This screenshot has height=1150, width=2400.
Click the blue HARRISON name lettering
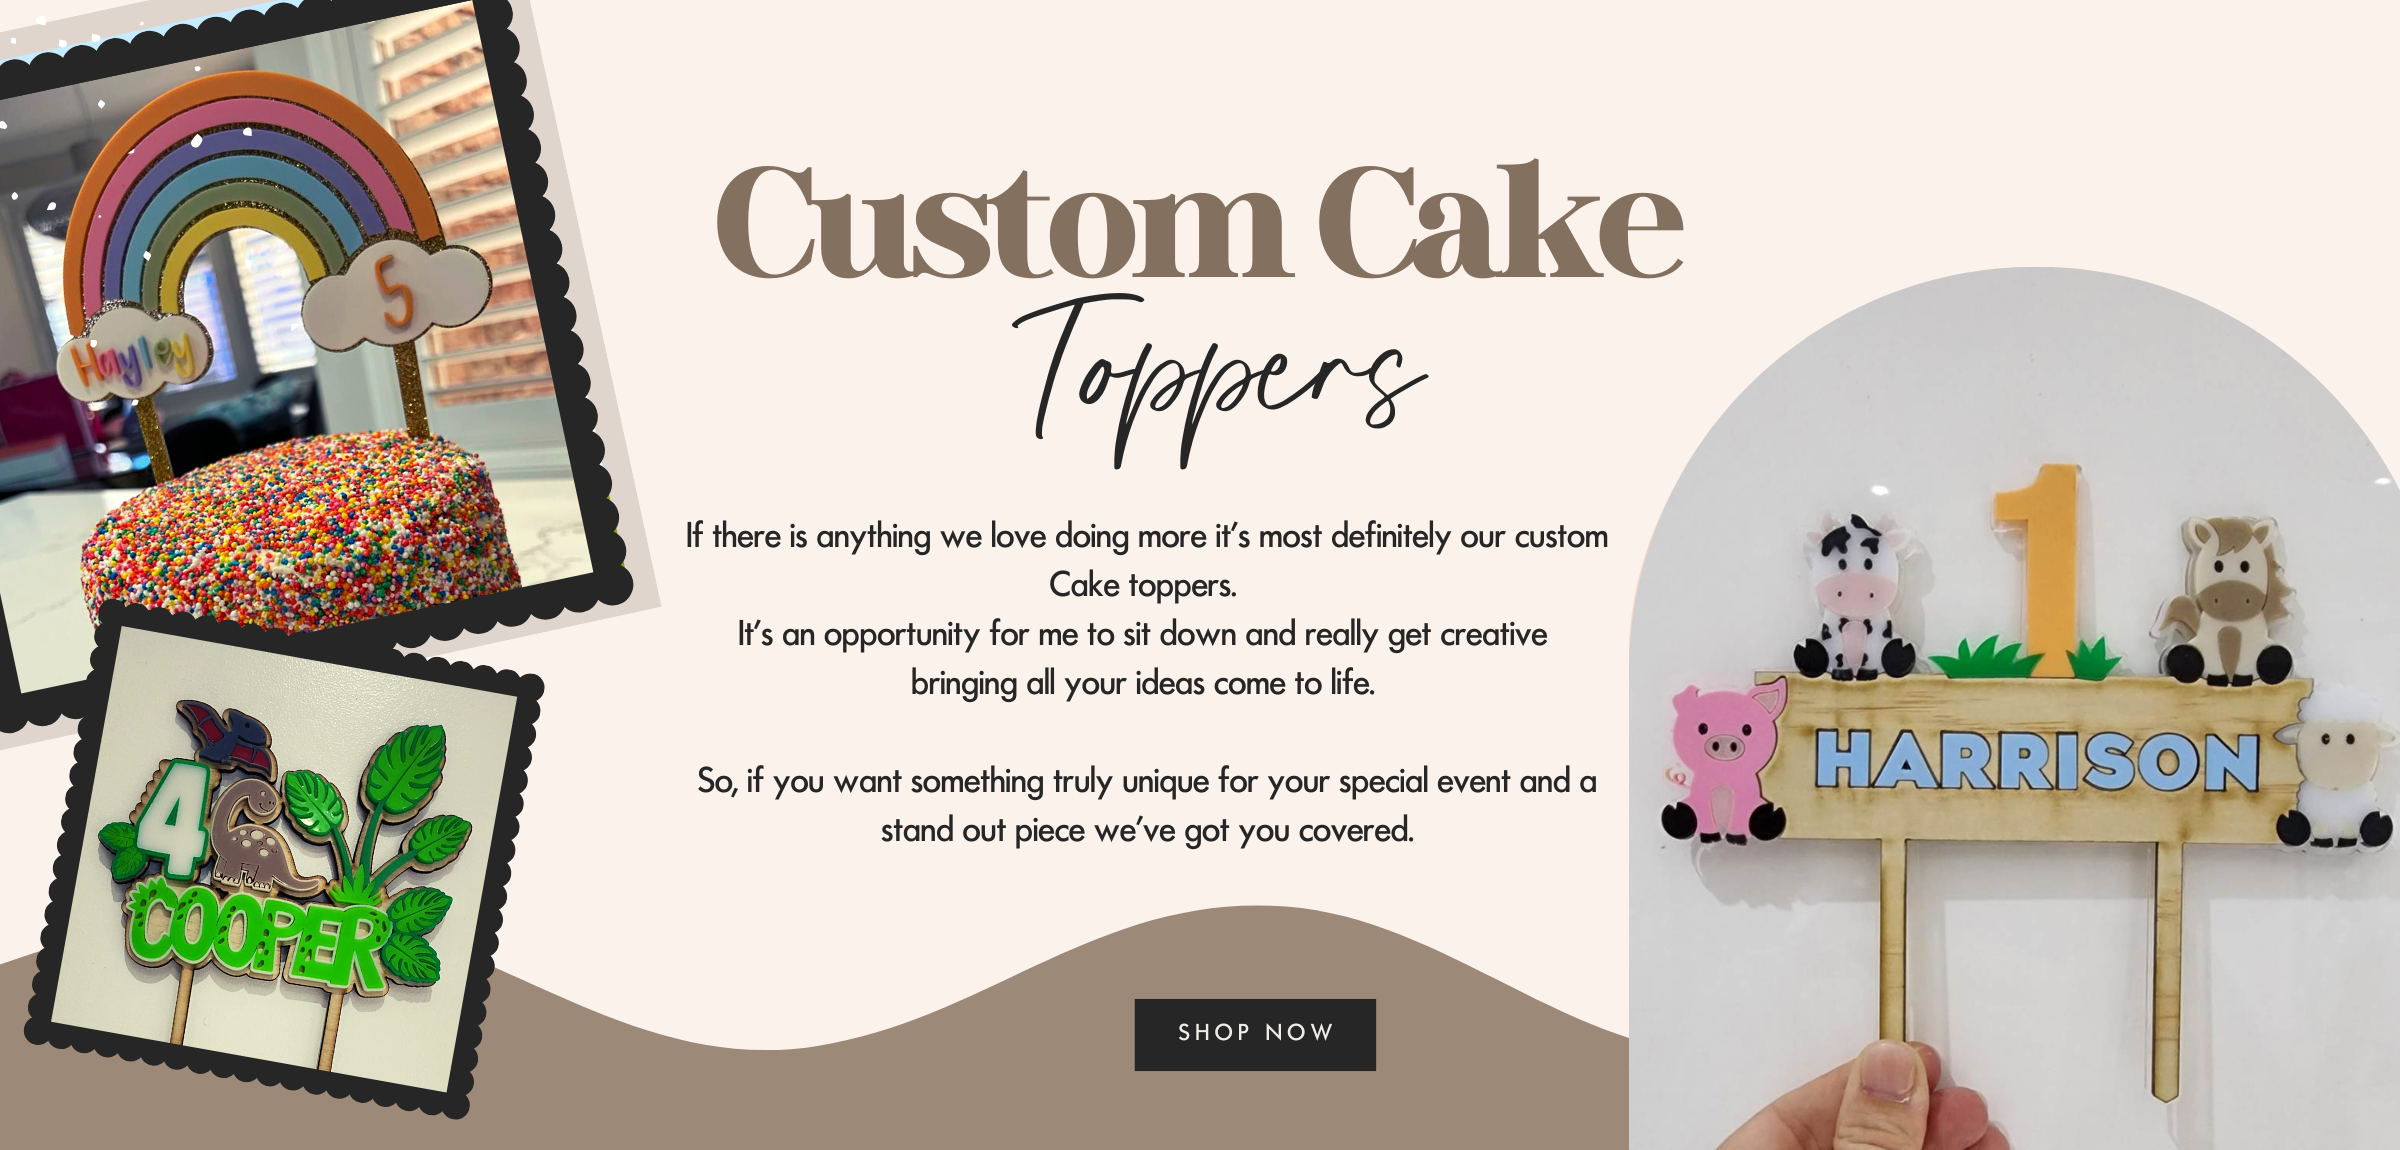coord(2036,760)
